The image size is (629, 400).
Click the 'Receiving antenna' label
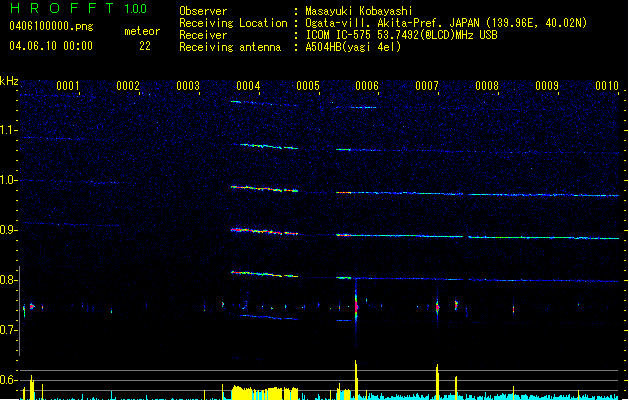click(x=230, y=47)
